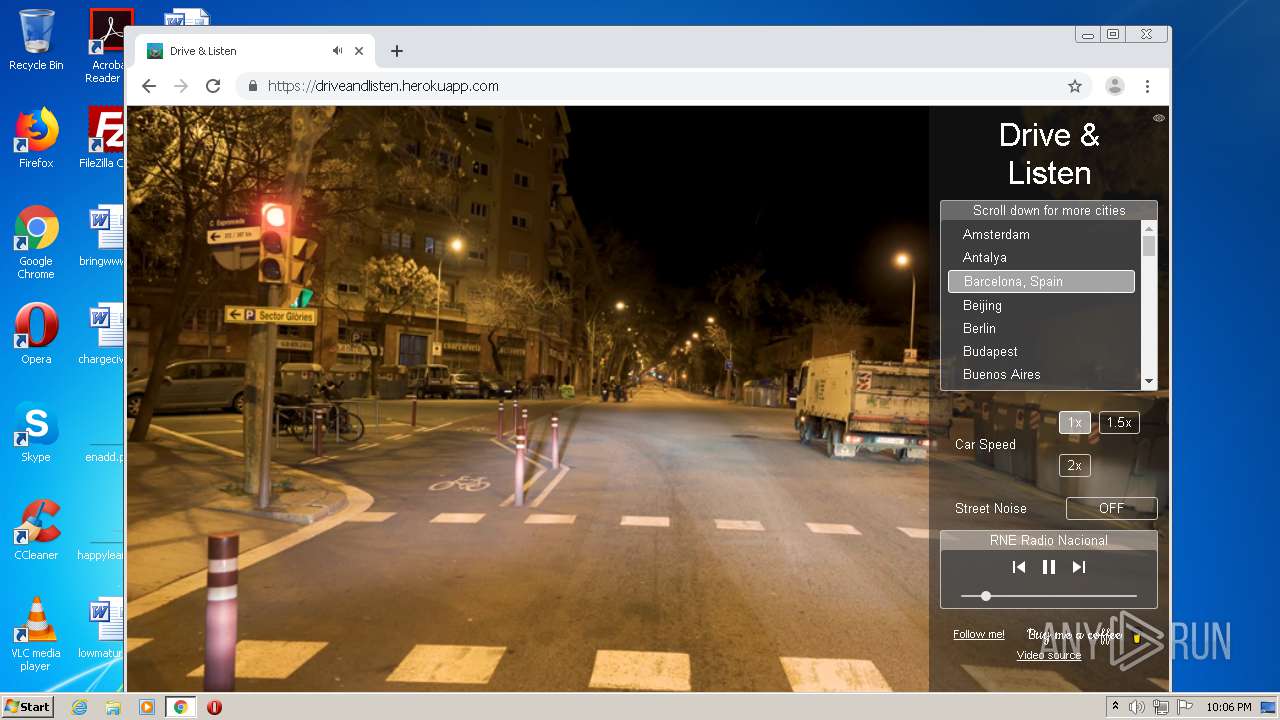View site info via padlock icon
This screenshot has height=720, width=1280.
[253, 86]
